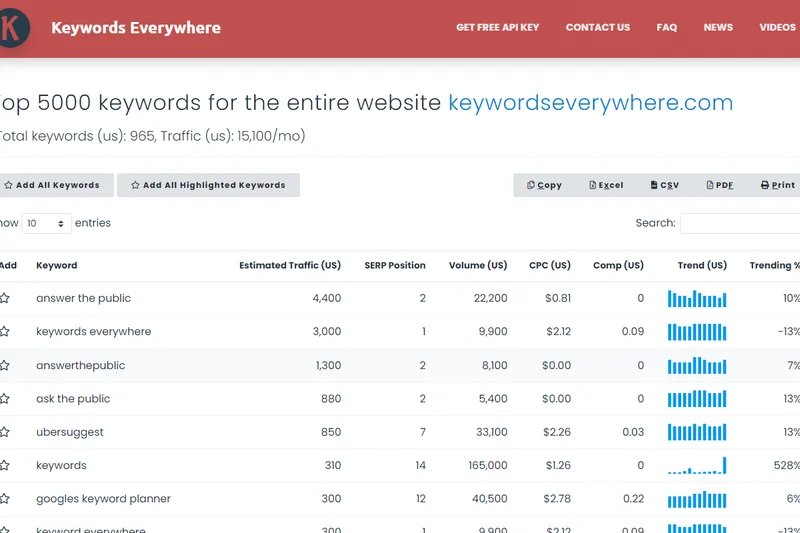Screen dimensions: 800x533
Task: Open the CONTACT US page
Action: click(x=598, y=28)
